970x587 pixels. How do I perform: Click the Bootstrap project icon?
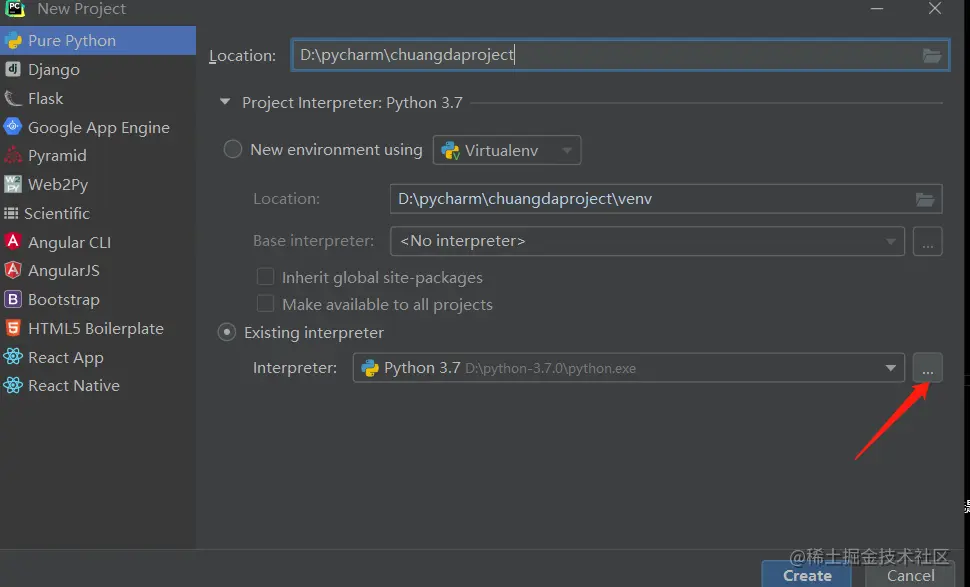(x=13, y=299)
